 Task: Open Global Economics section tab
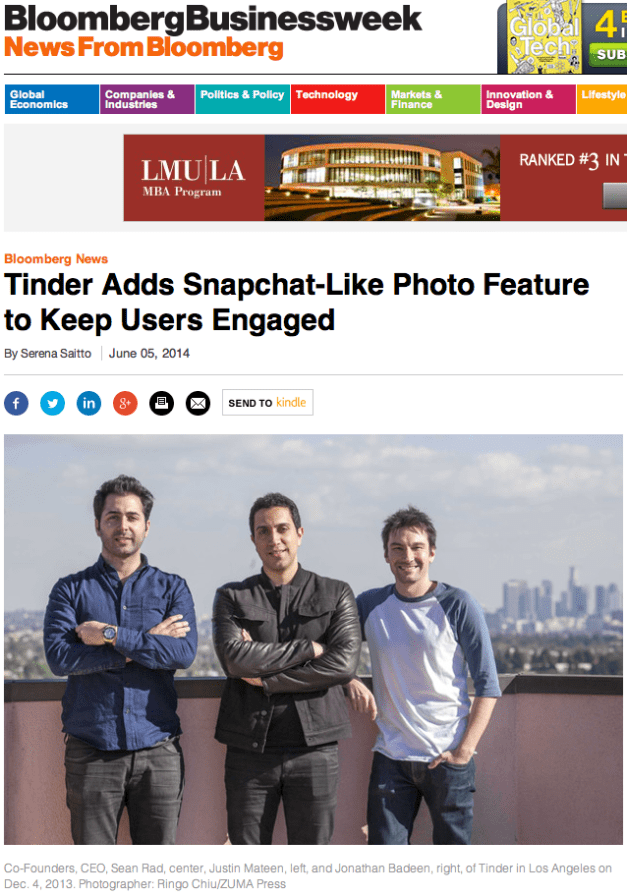click(x=51, y=99)
